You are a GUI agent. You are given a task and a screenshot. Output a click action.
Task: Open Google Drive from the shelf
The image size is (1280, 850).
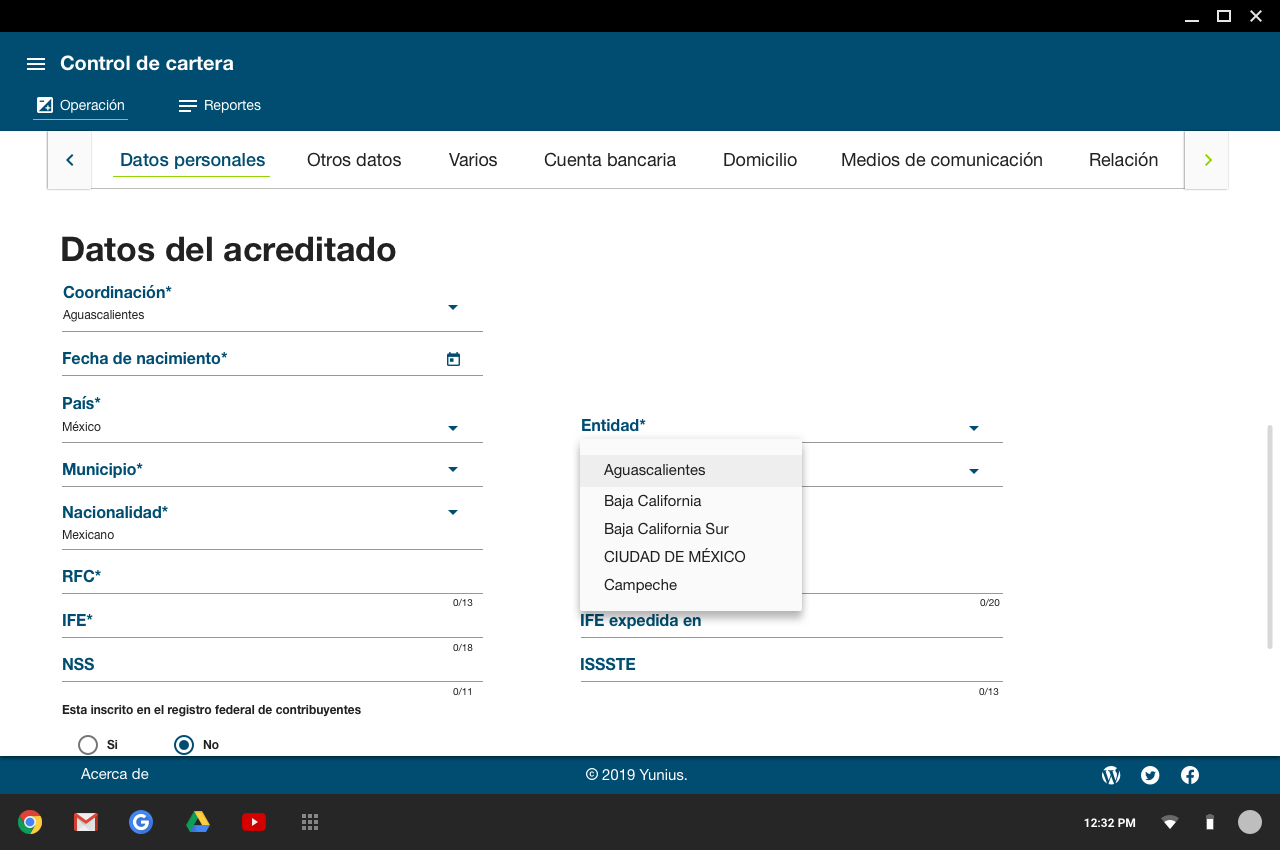[x=198, y=822]
